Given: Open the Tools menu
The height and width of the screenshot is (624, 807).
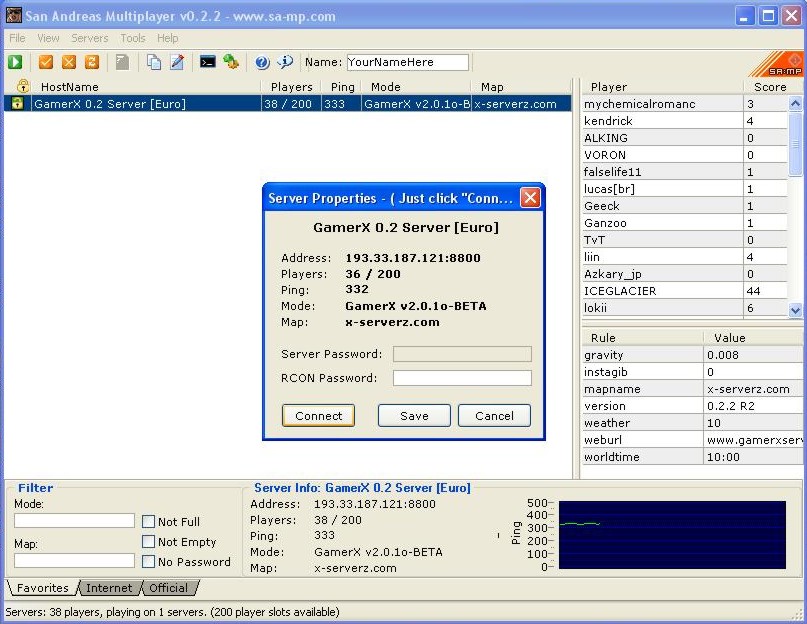Looking at the screenshot, I should (x=133, y=38).
